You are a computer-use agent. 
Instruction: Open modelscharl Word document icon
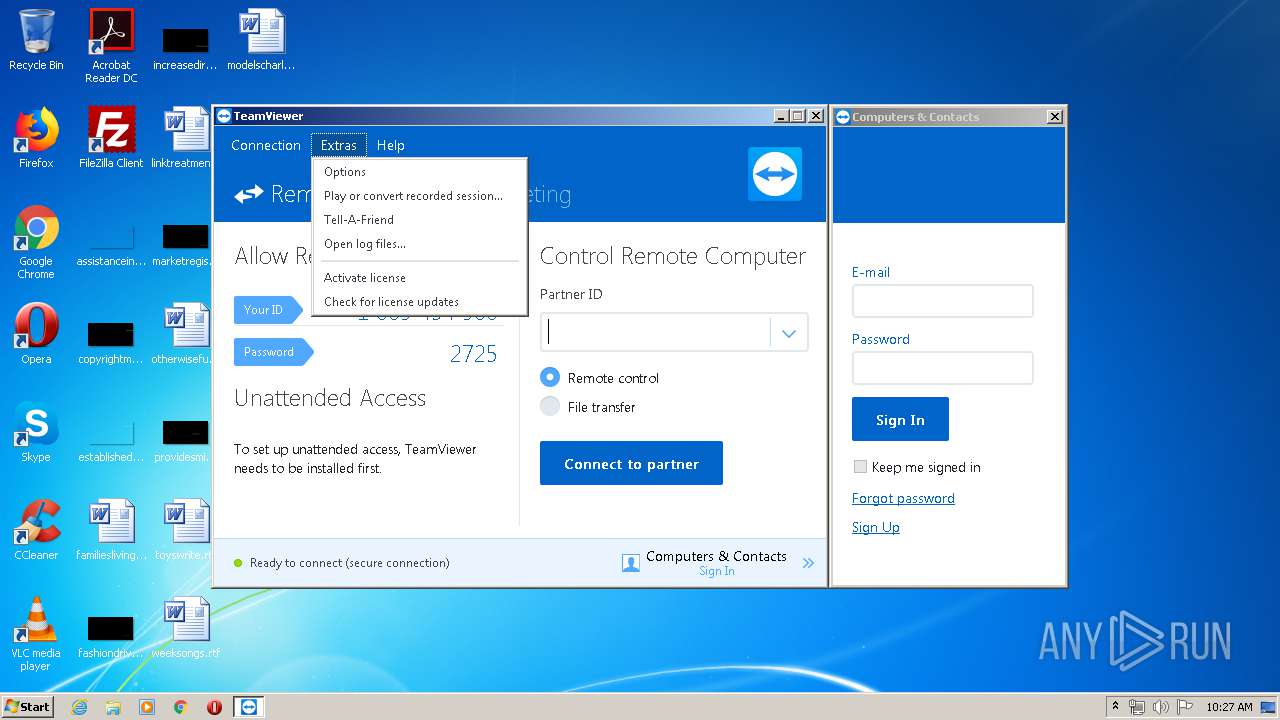coord(261,40)
